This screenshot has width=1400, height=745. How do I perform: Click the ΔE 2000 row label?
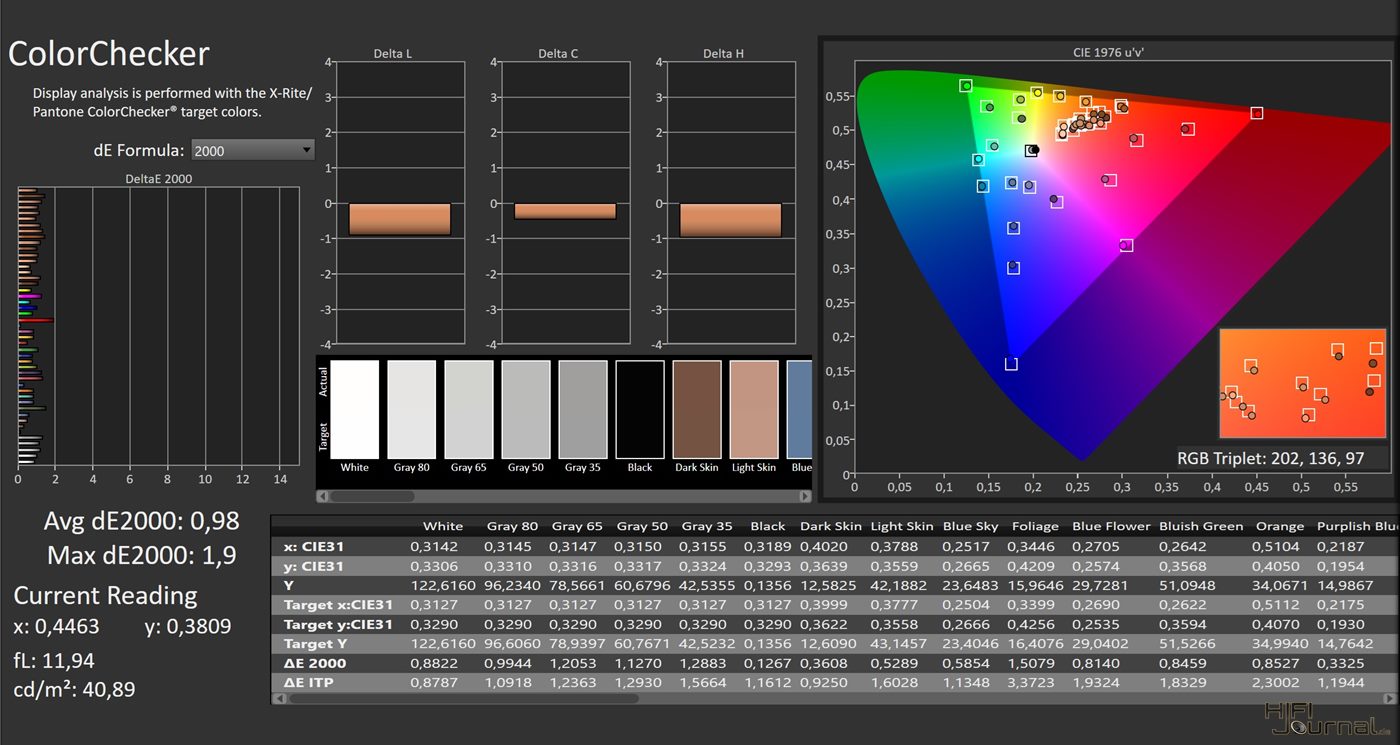(314, 663)
